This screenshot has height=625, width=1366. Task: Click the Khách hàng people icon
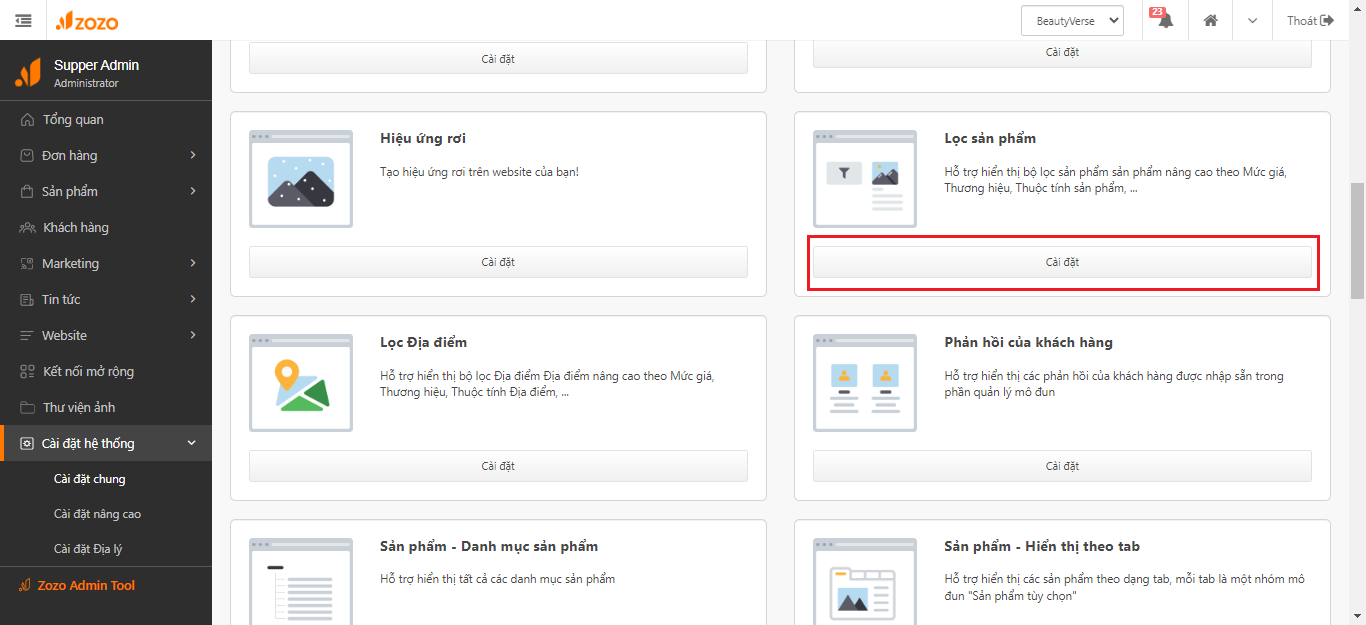tap(27, 227)
